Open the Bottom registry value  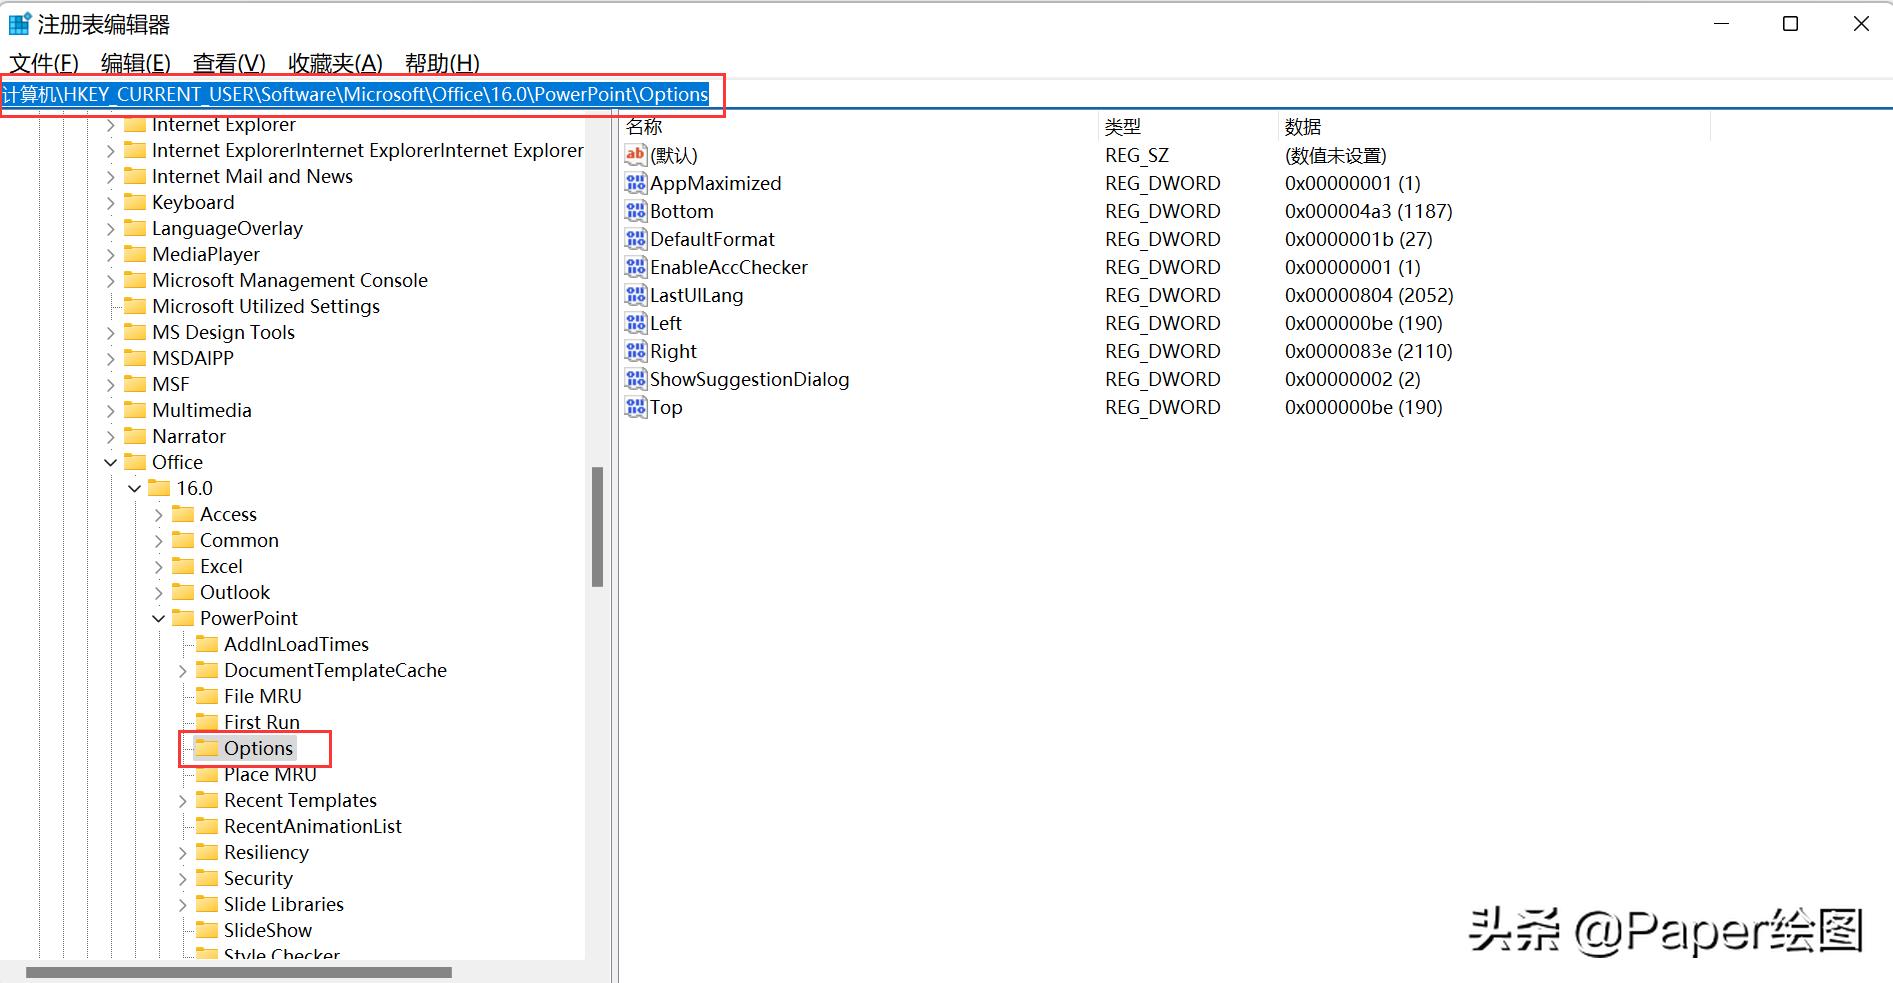tap(681, 211)
